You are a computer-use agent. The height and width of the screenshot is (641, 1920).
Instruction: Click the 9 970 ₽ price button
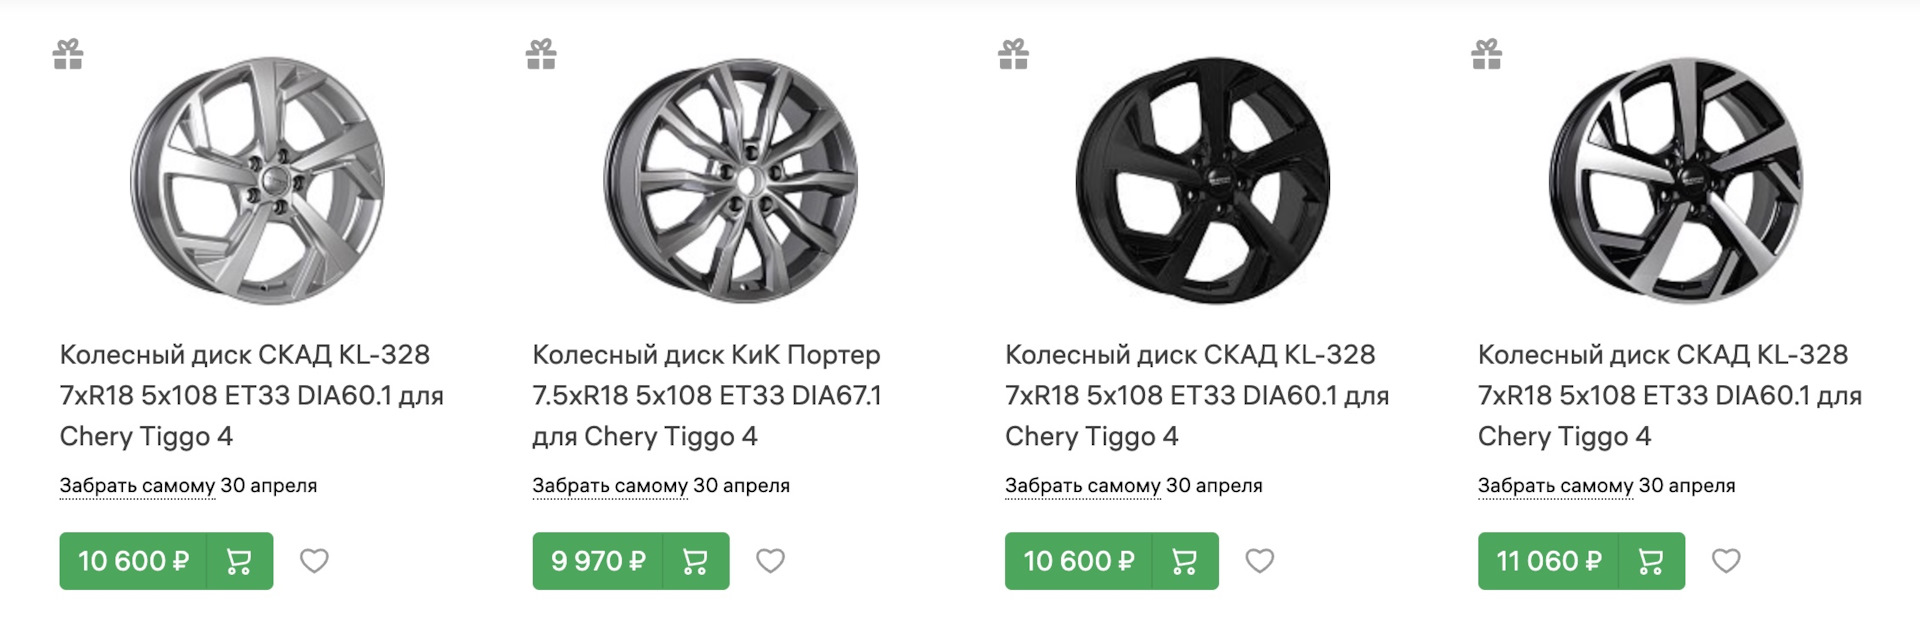598,561
